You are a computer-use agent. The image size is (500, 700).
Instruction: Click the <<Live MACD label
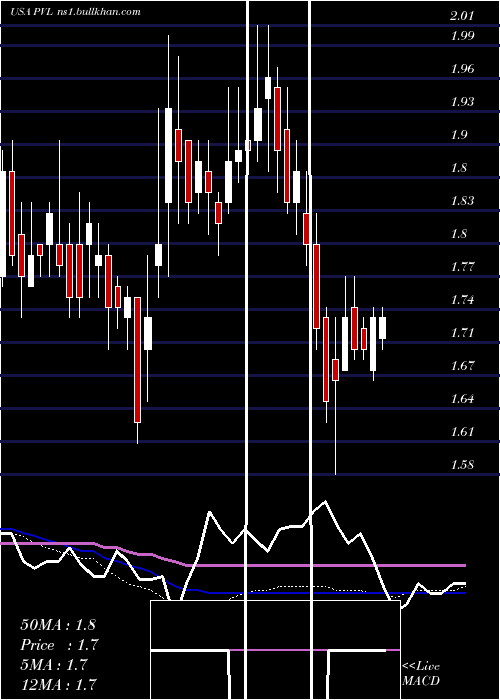pos(421,674)
